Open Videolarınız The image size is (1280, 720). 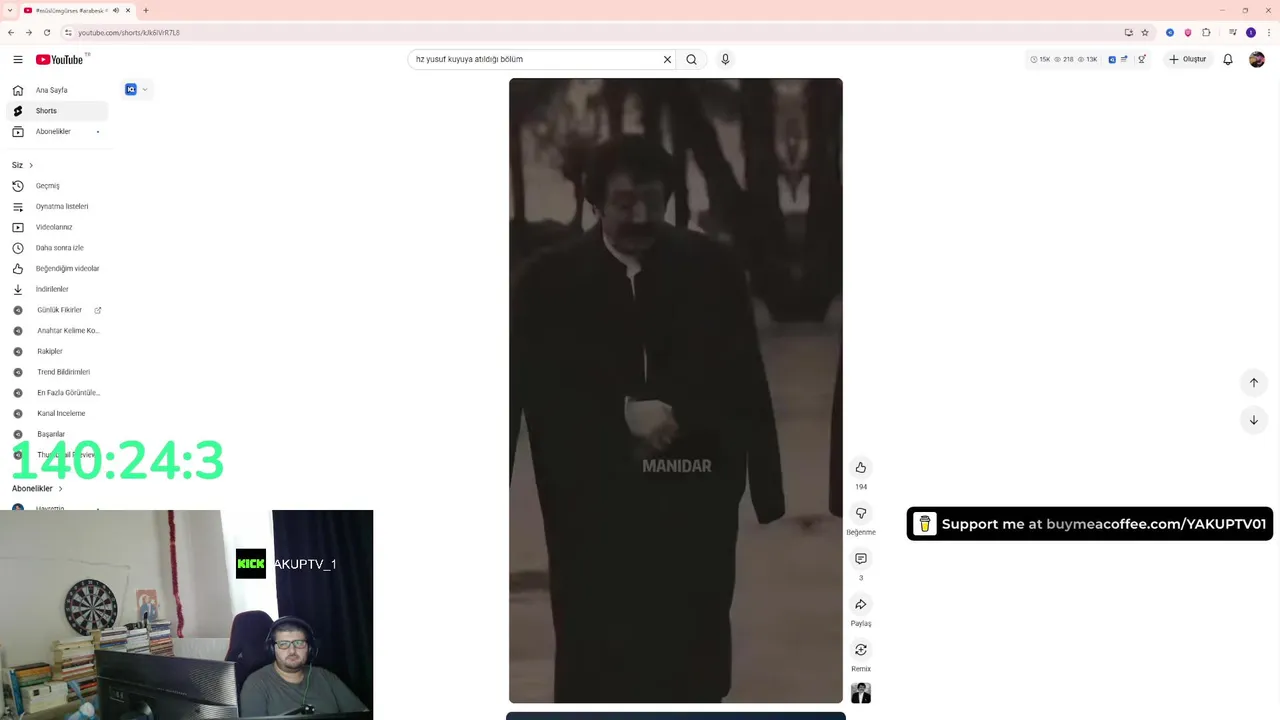pyautogui.click(x=57, y=227)
